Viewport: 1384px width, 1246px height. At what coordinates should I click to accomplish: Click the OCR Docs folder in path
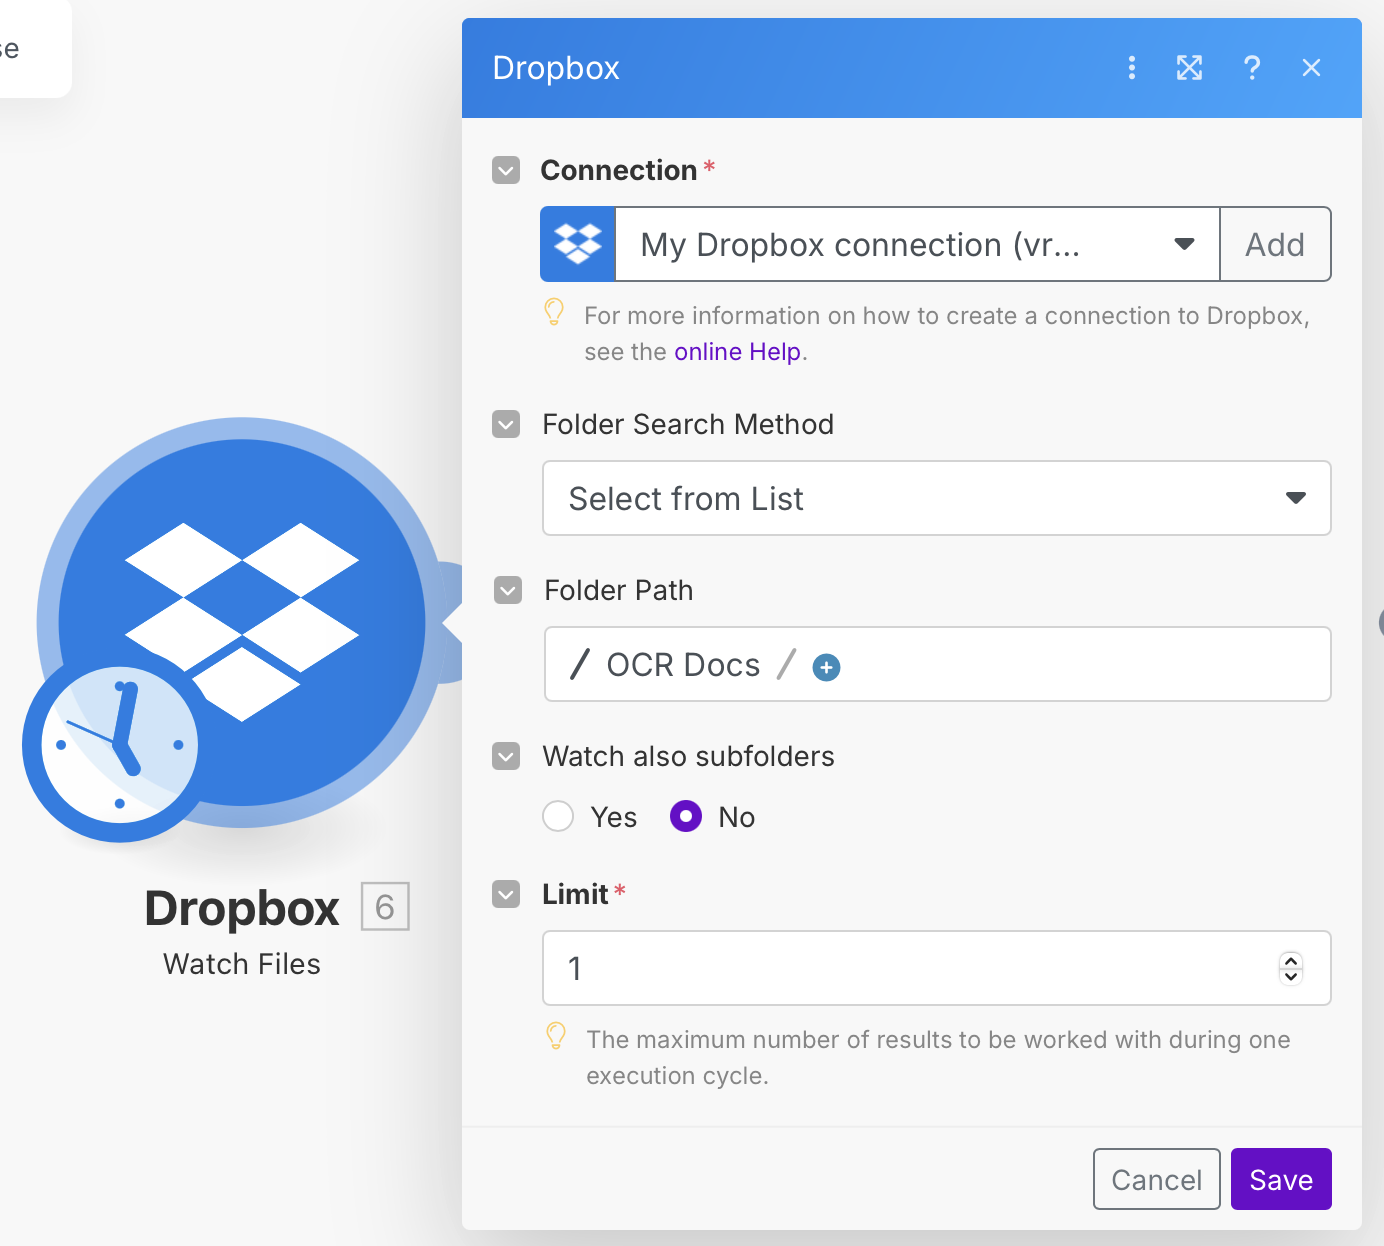[683, 665]
